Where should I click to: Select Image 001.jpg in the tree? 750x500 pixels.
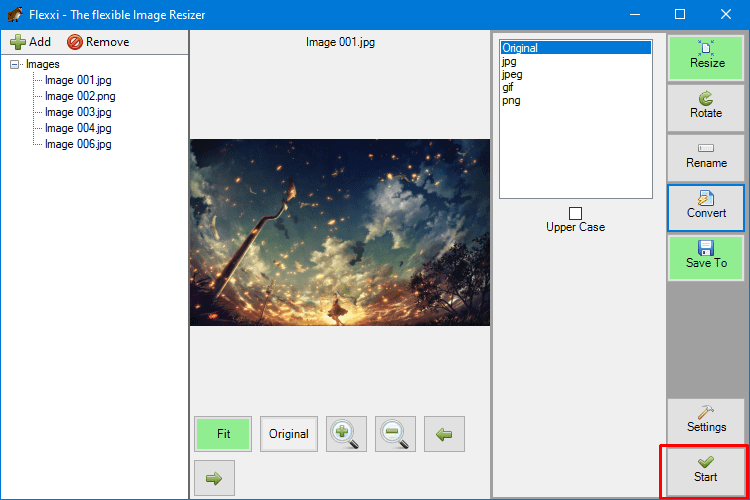coord(78,80)
